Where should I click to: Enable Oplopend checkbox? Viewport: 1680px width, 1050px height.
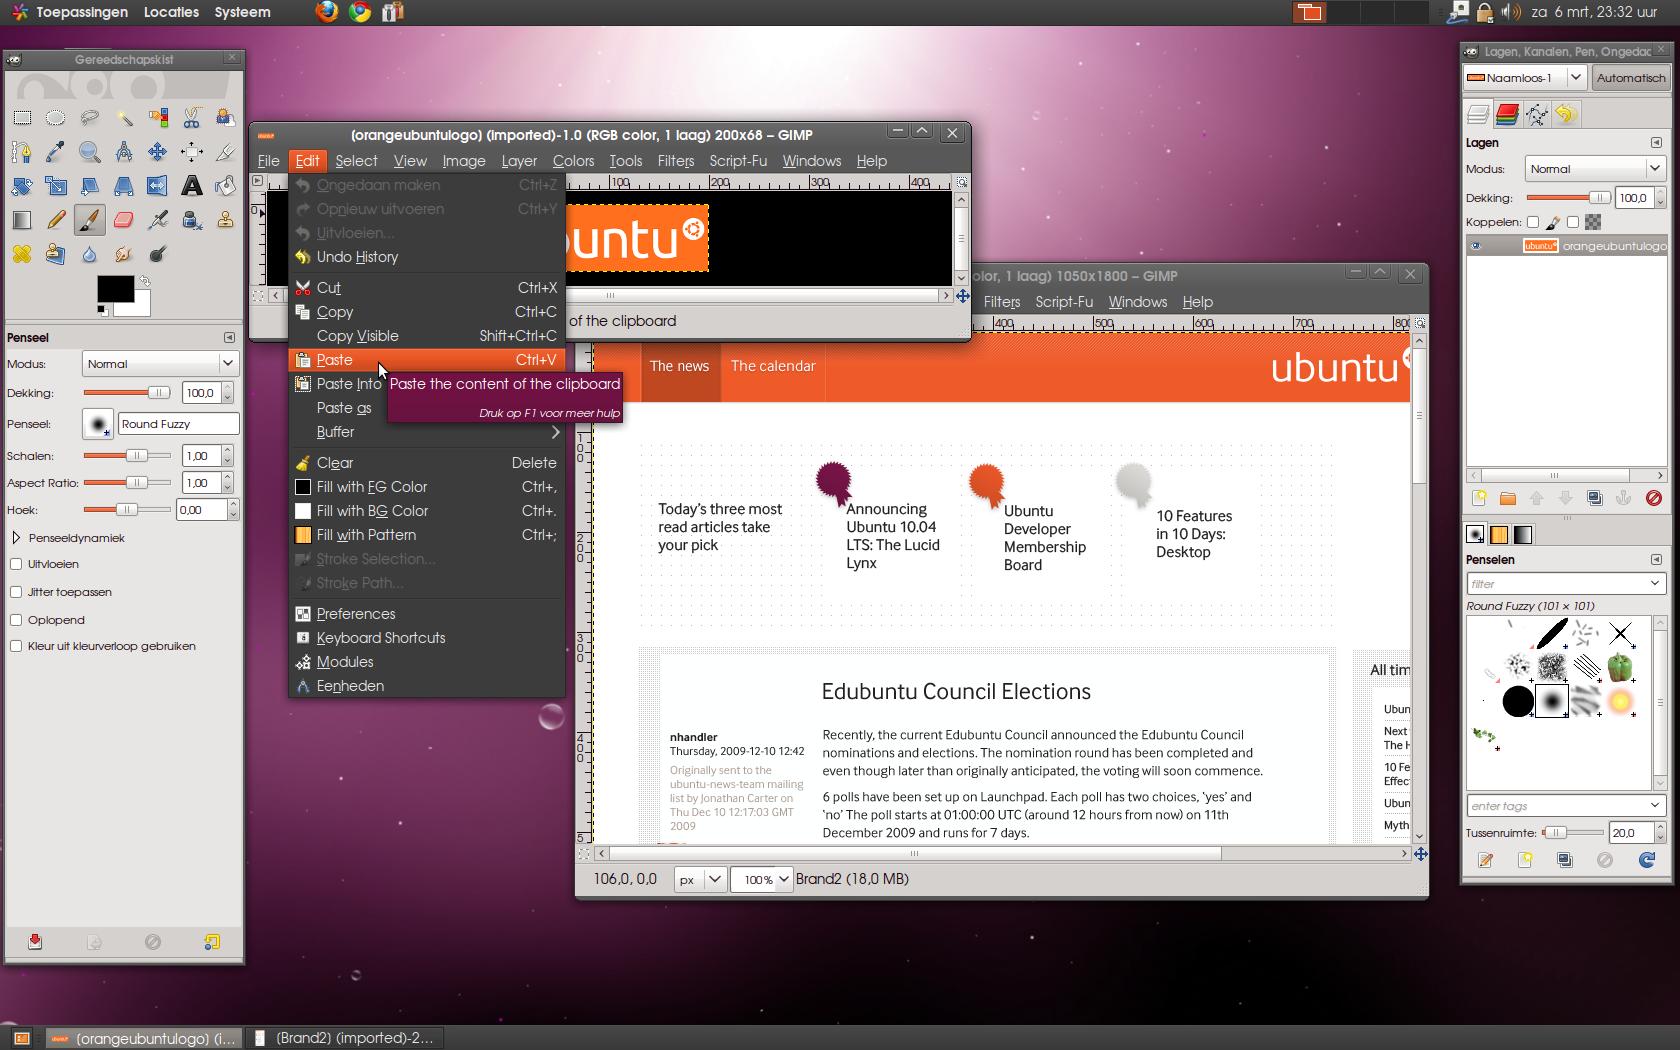coord(16,620)
